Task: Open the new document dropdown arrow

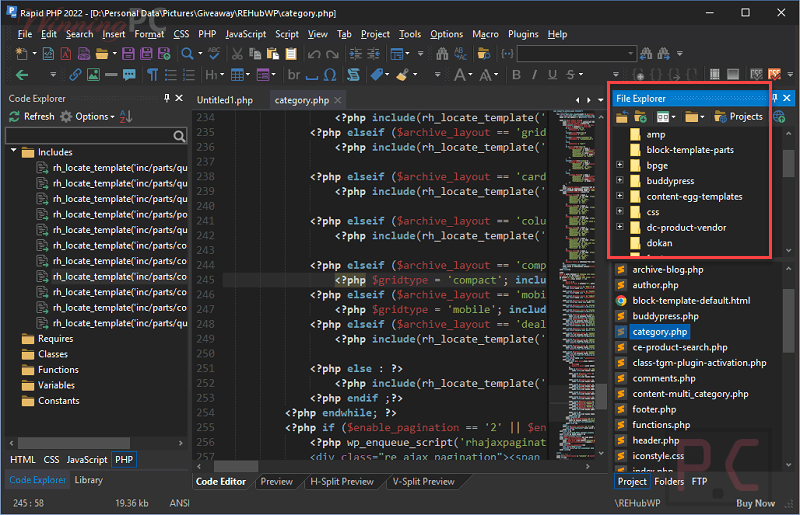Action: click(x=35, y=54)
